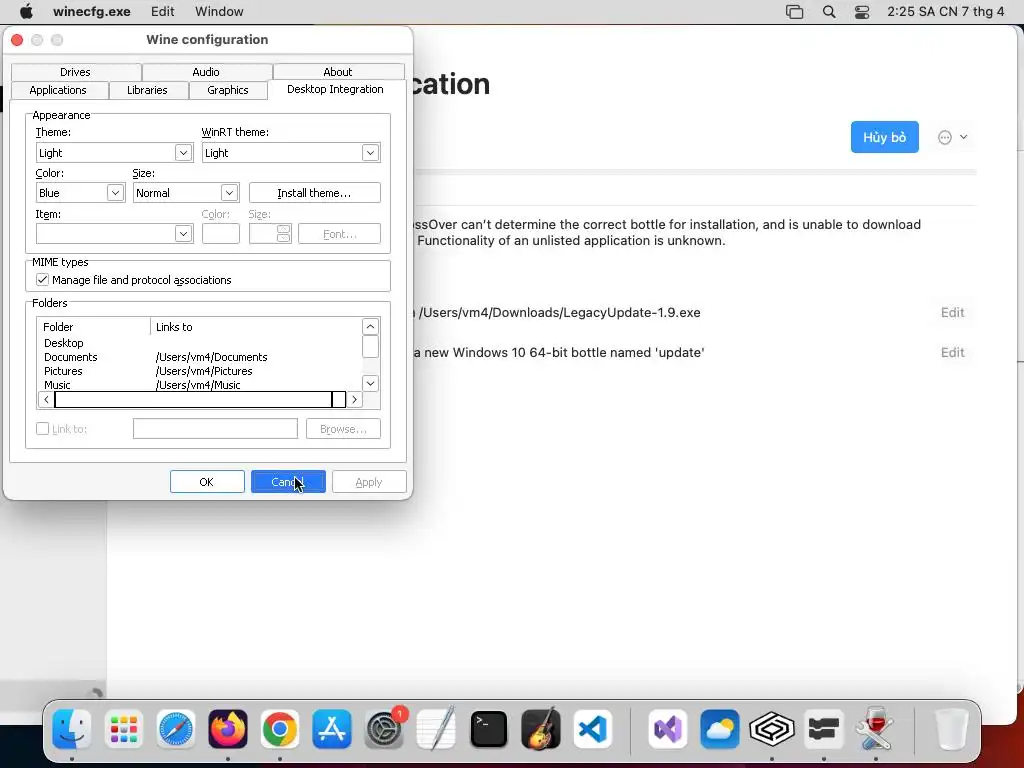Screen dimensions: 1024x768
Task: Toggle Manage file and protocol associations checkbox
Action: pyautogui.click(x=42, y=280)
